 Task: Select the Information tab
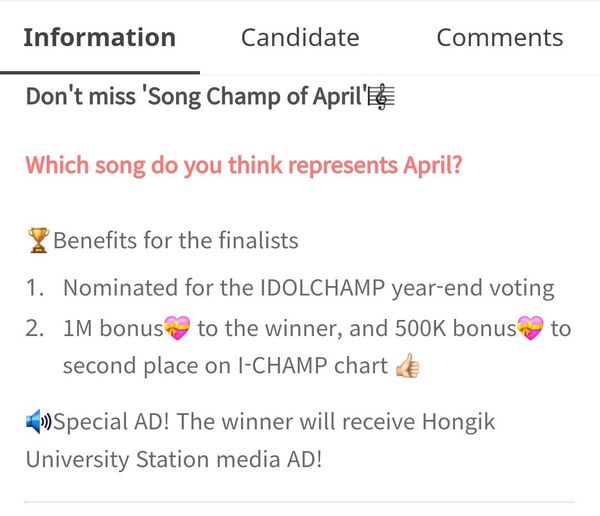99,38
